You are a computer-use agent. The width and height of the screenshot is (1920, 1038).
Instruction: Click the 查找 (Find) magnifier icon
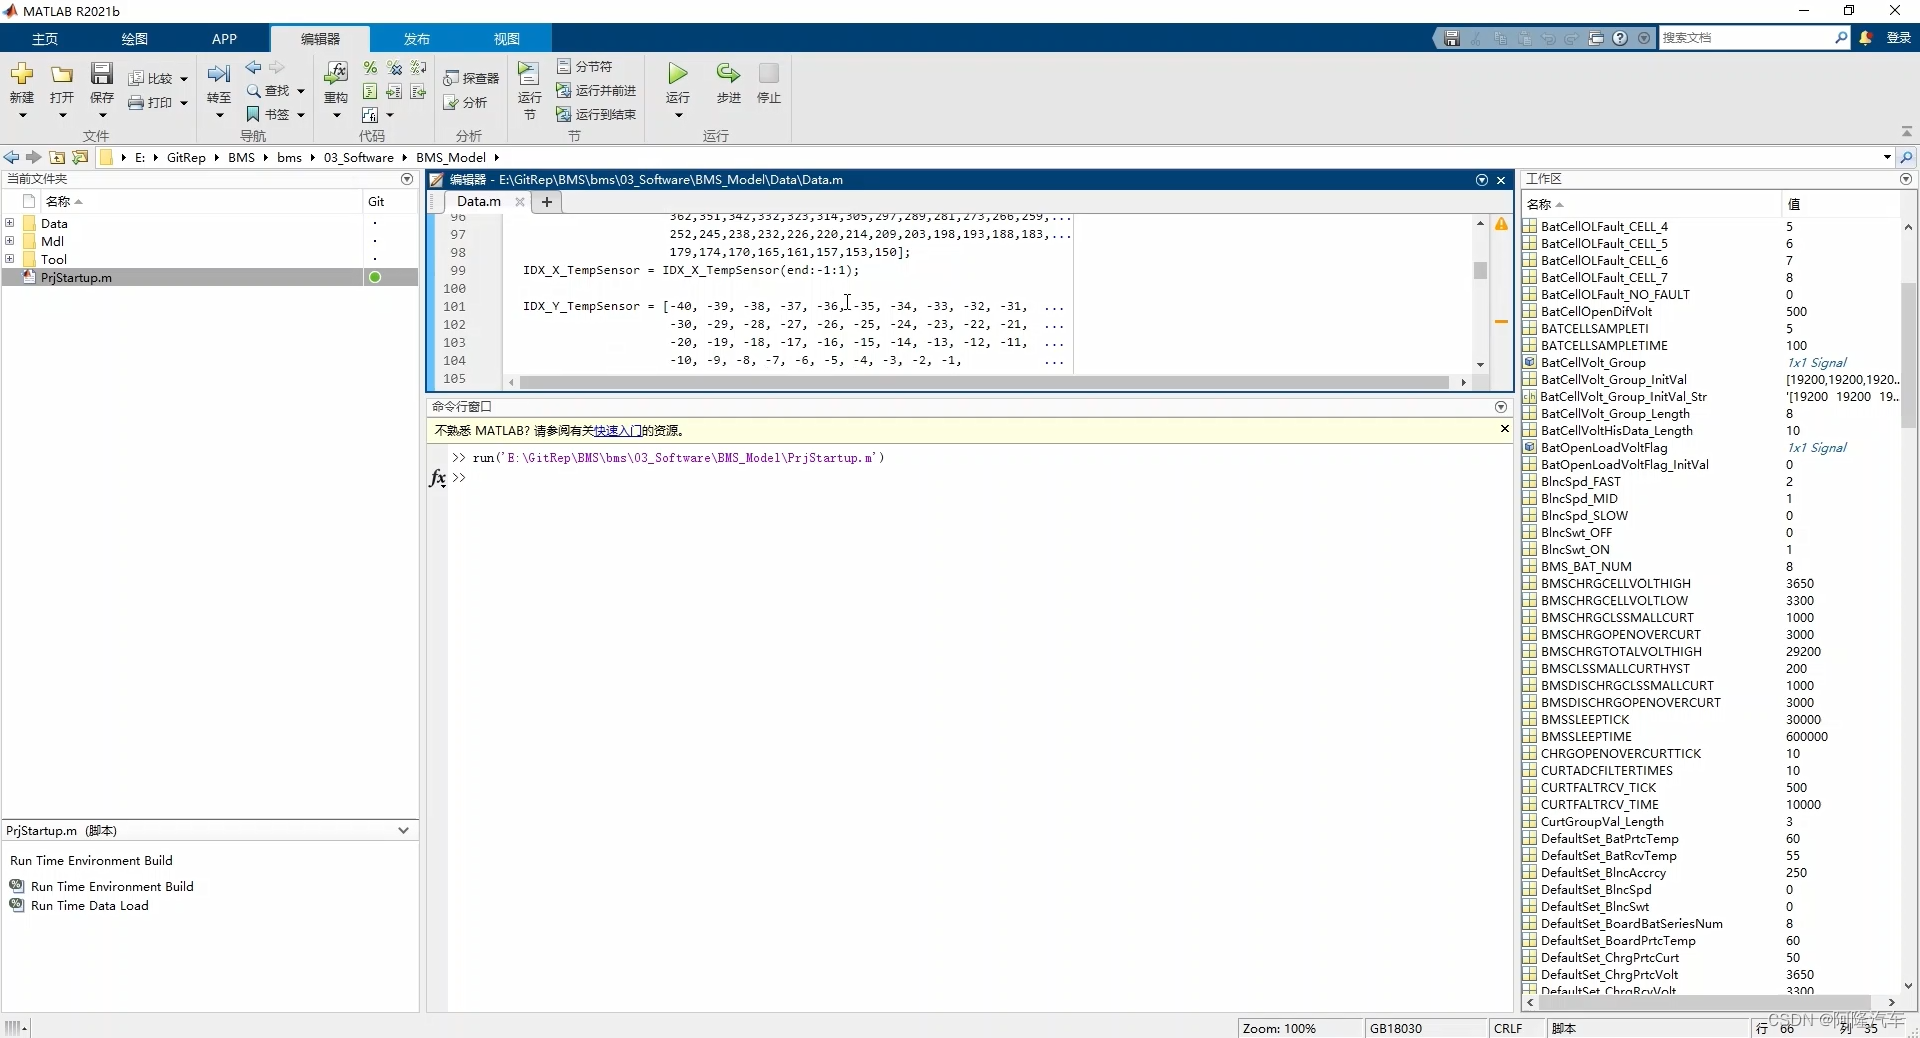254,90
